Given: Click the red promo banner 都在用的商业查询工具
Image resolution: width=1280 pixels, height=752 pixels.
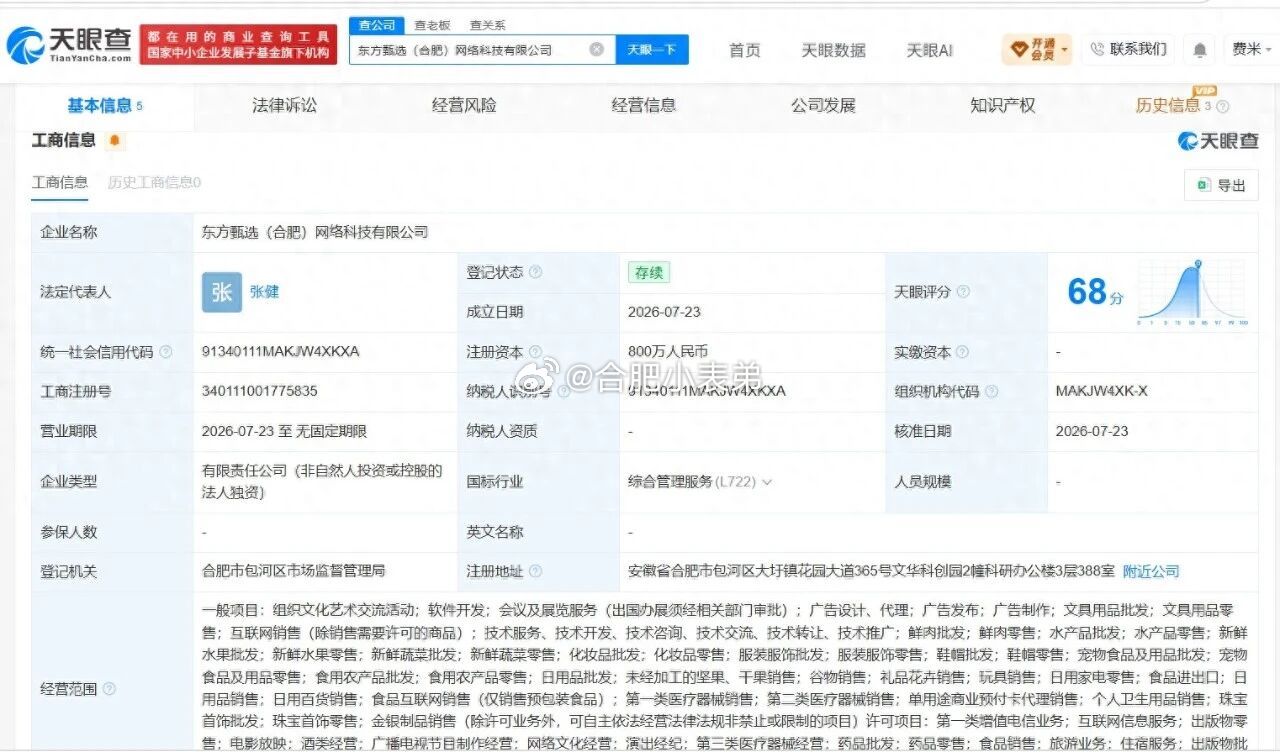Looking at the screenshot, I should (238, 45).
